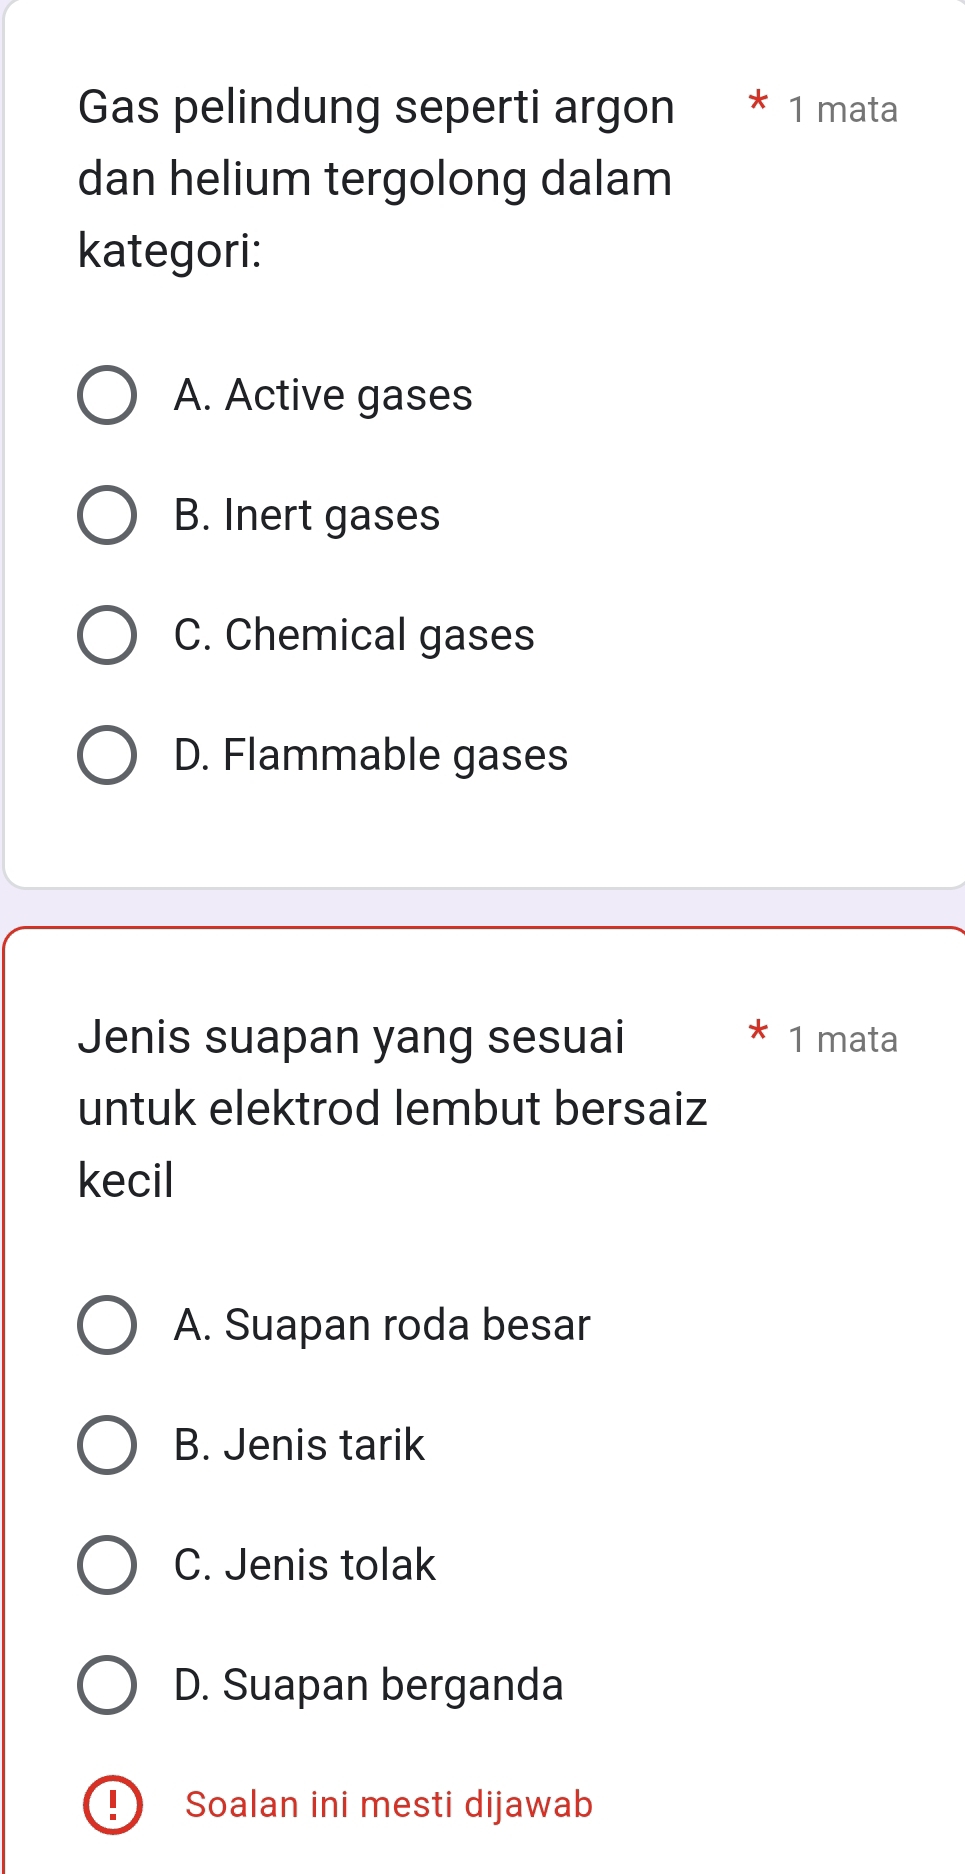Click the red exclamation error icon
The height and width of the screenshot is (1874, 965).
click(x=112, y=1805)
